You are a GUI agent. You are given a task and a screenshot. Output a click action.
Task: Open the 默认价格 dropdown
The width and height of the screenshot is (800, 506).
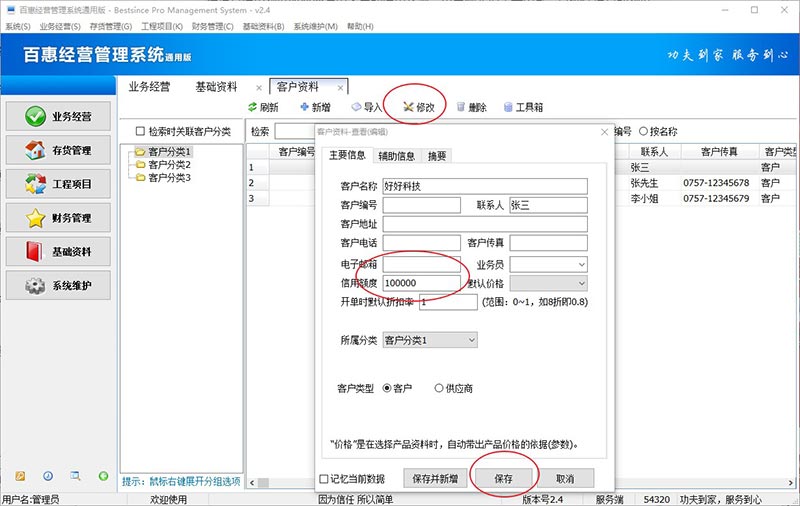pos(548,283)
